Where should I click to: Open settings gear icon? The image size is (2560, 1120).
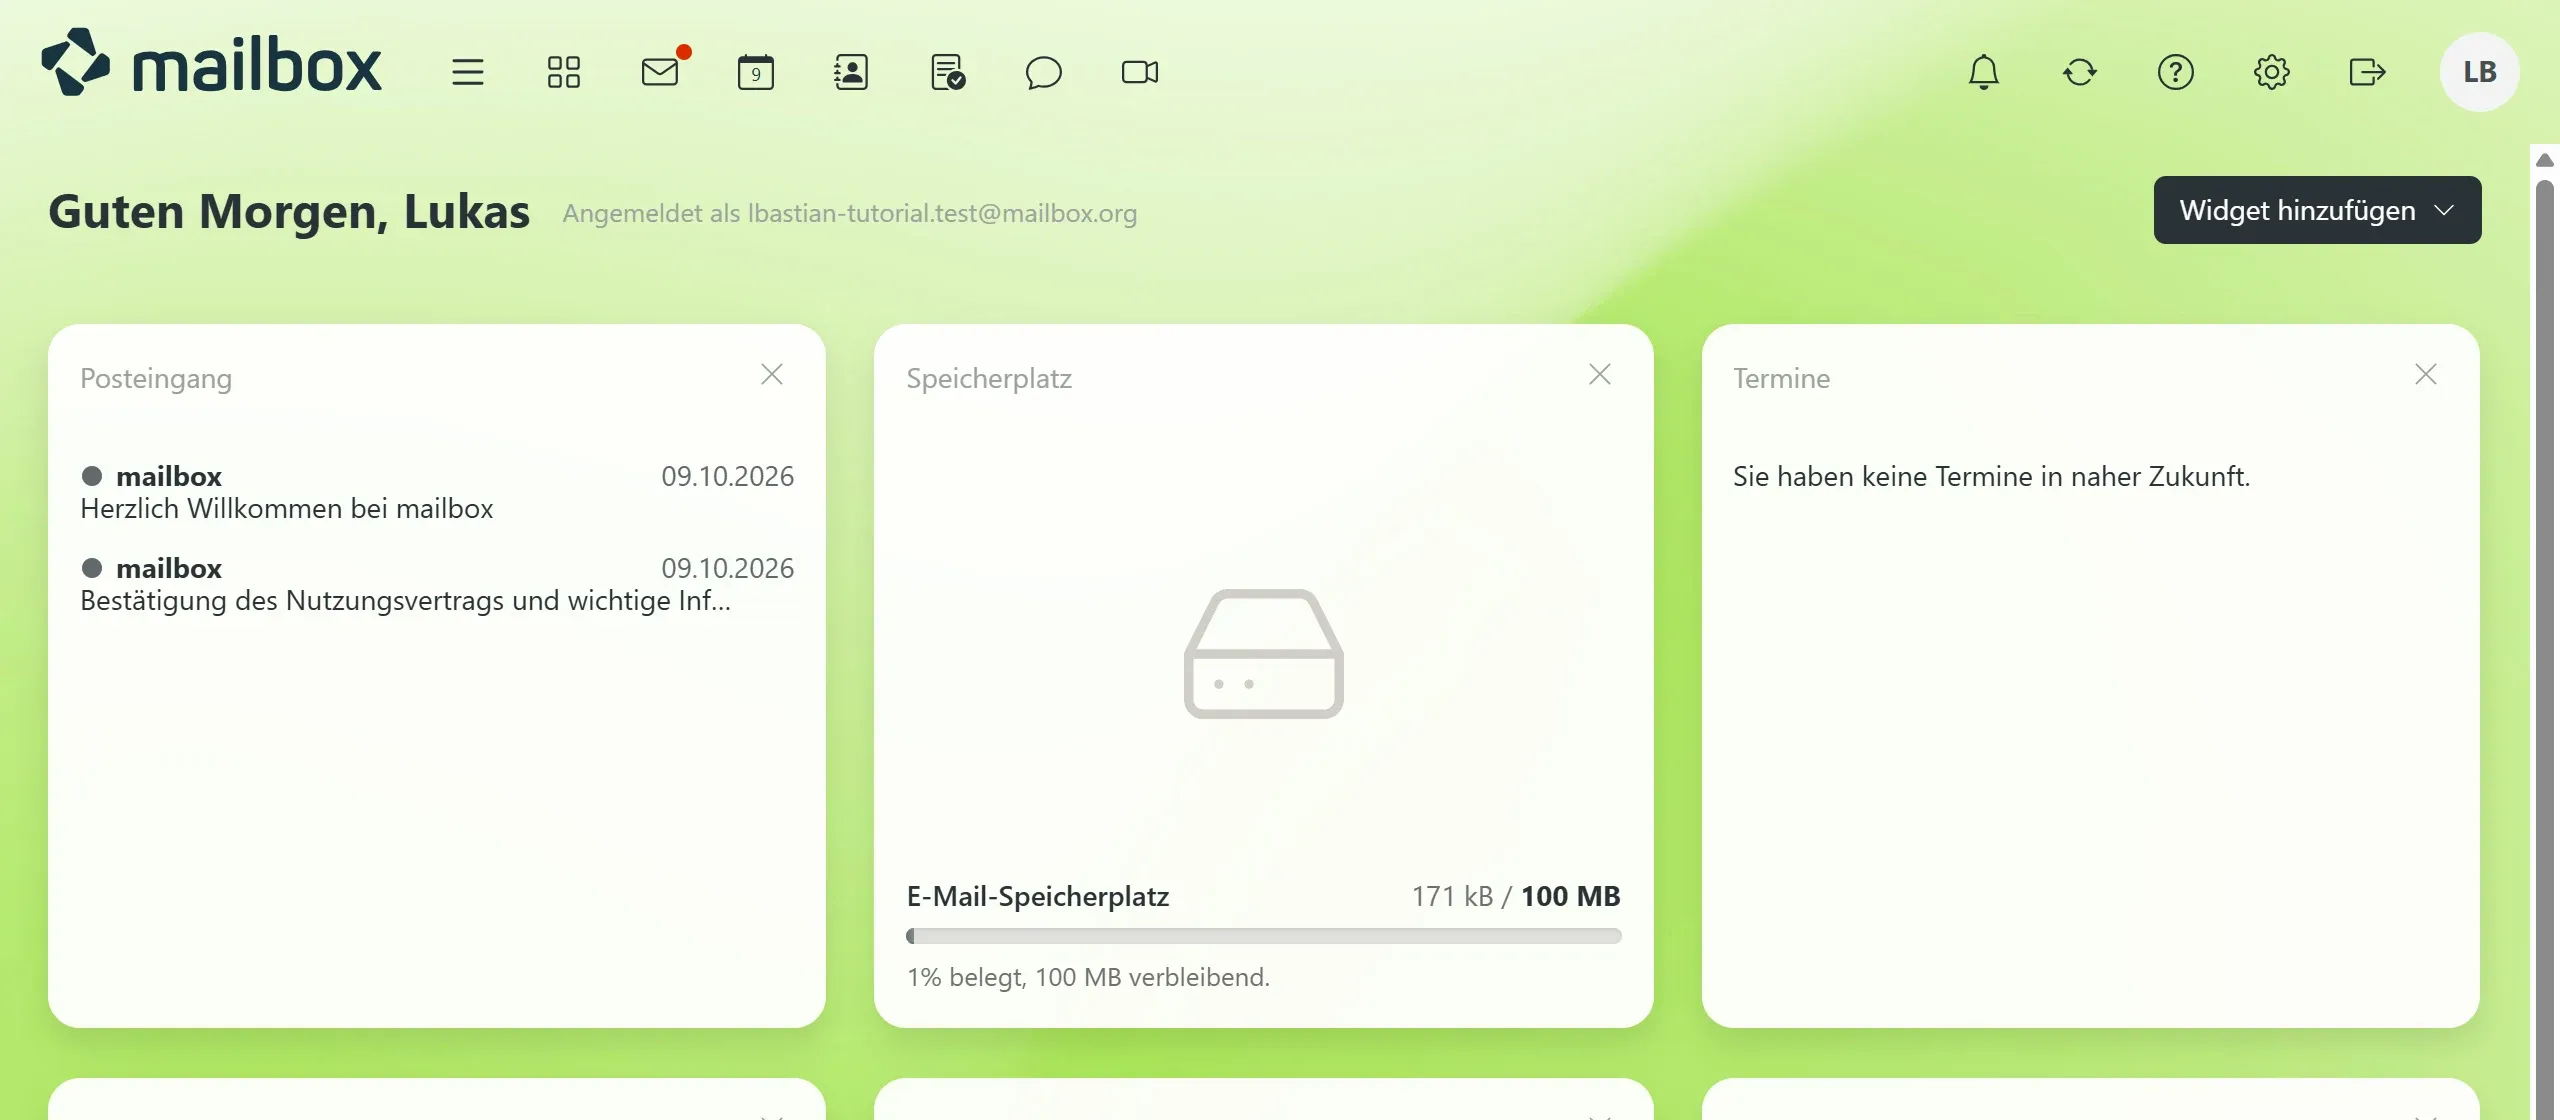2271,72
